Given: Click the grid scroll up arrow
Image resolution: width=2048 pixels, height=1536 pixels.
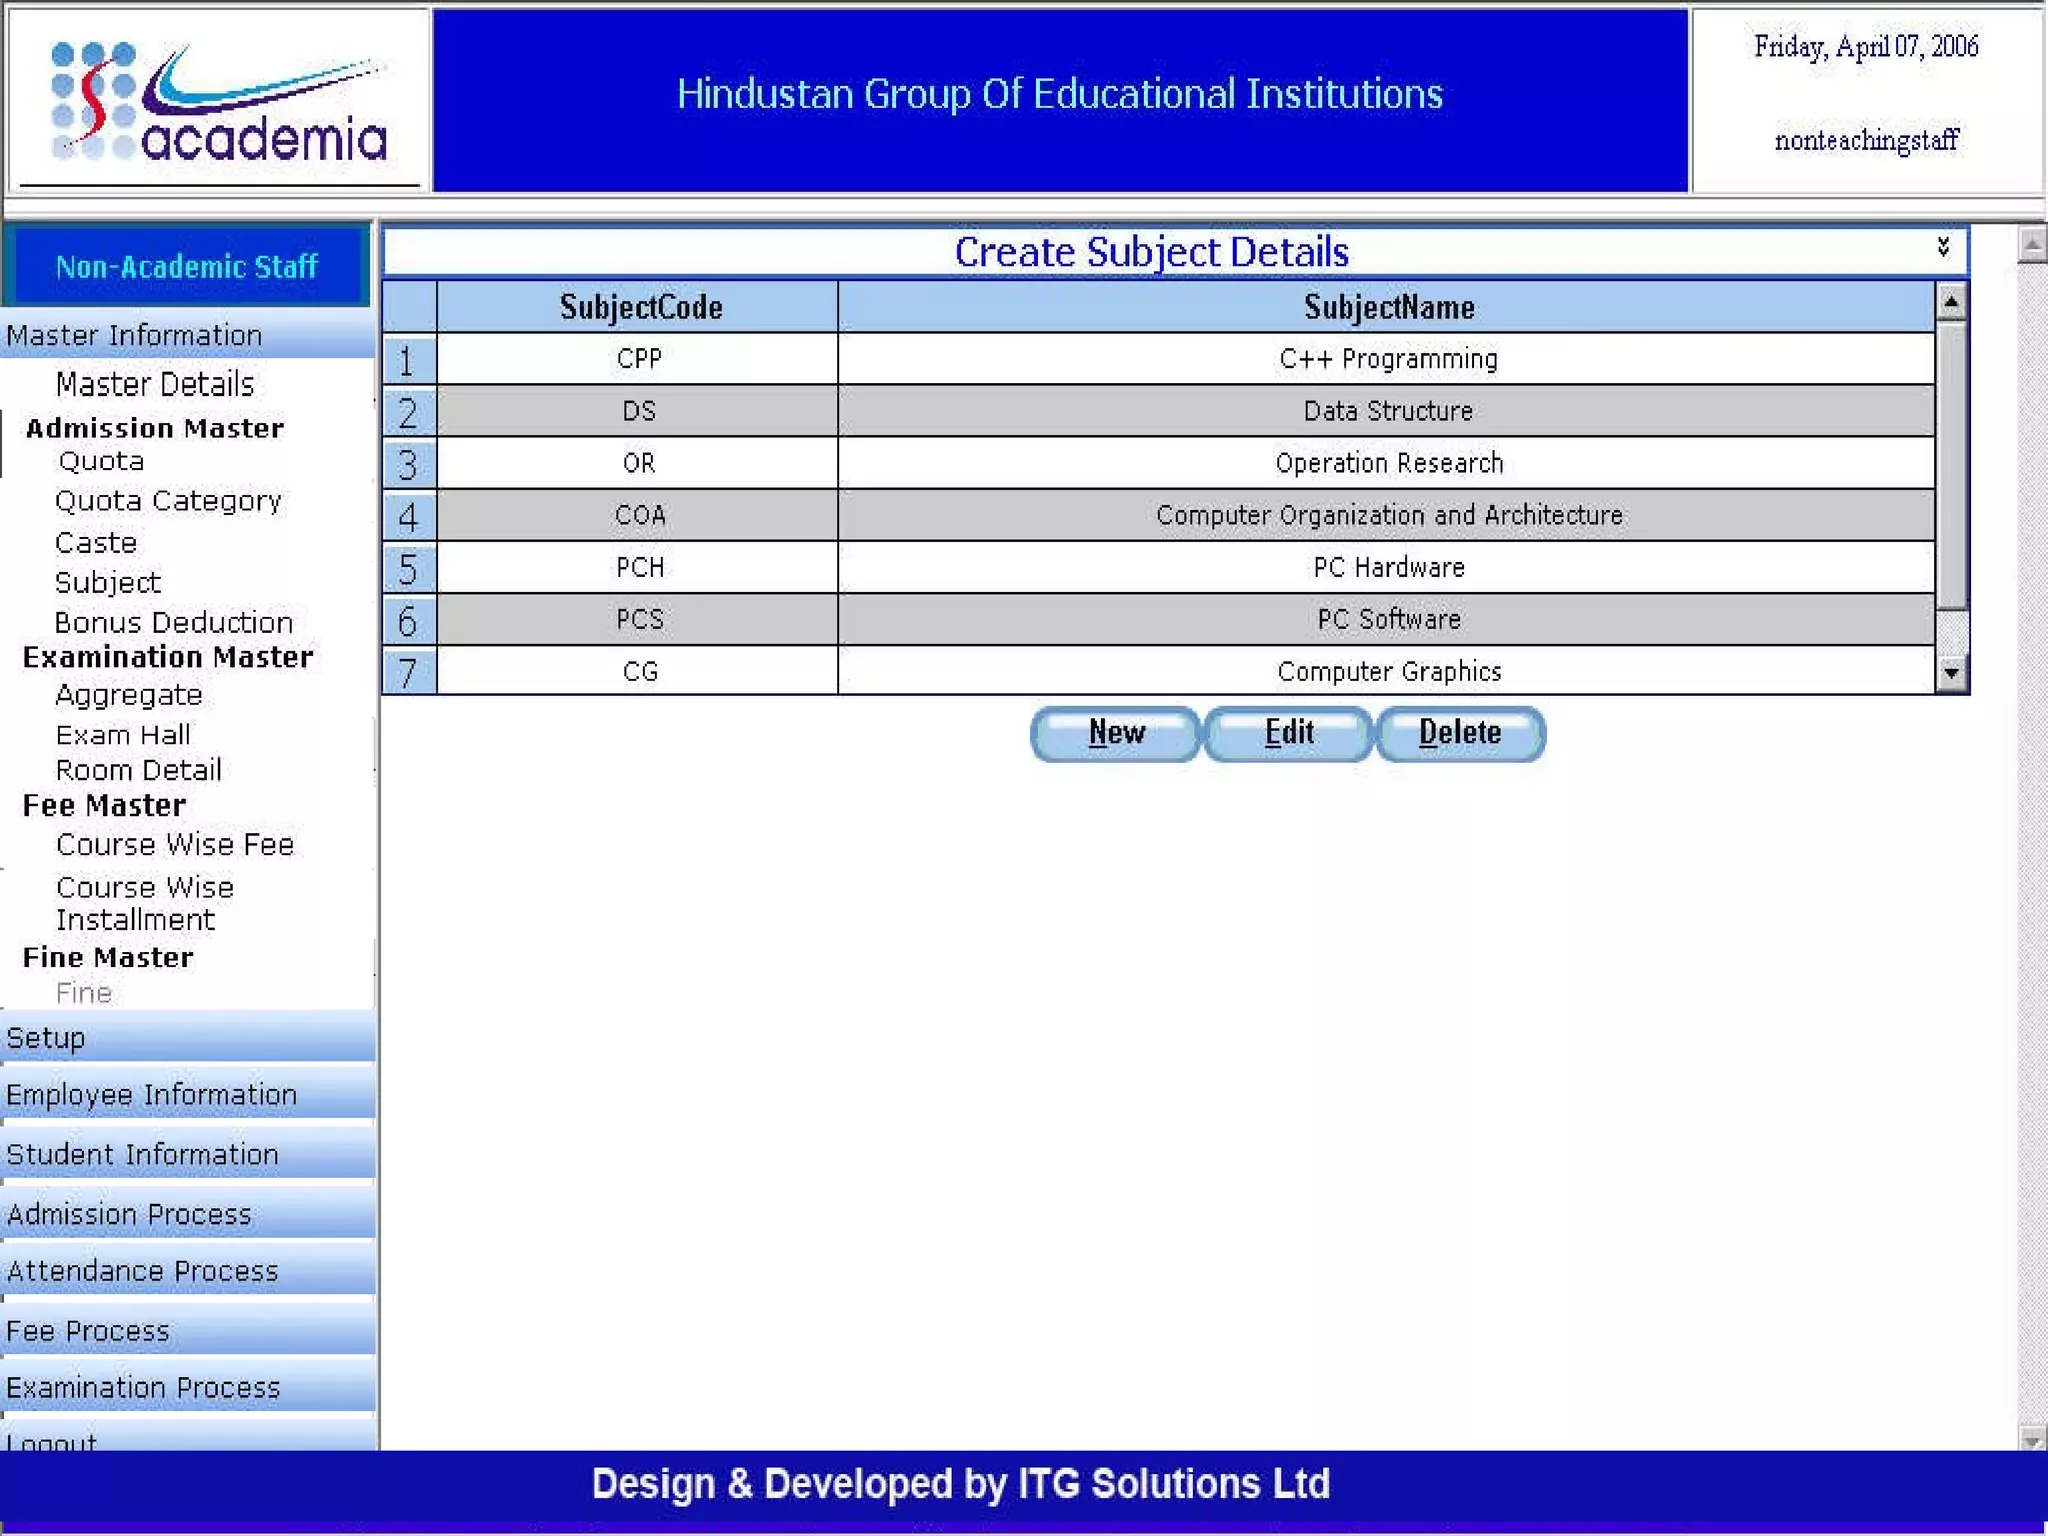Looking at the screenshot, I should tap(1950, 301).
